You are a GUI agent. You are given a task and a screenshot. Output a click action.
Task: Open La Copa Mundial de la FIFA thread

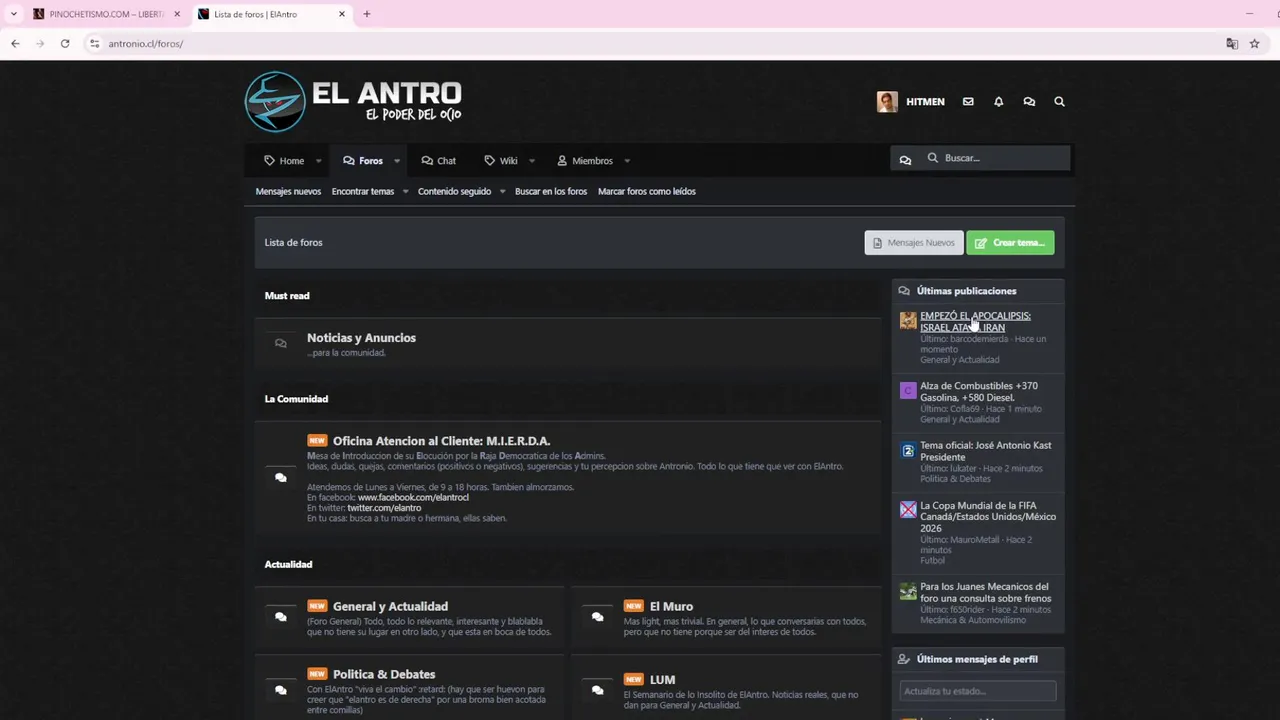pyautogui.click(x=988, y=517)
